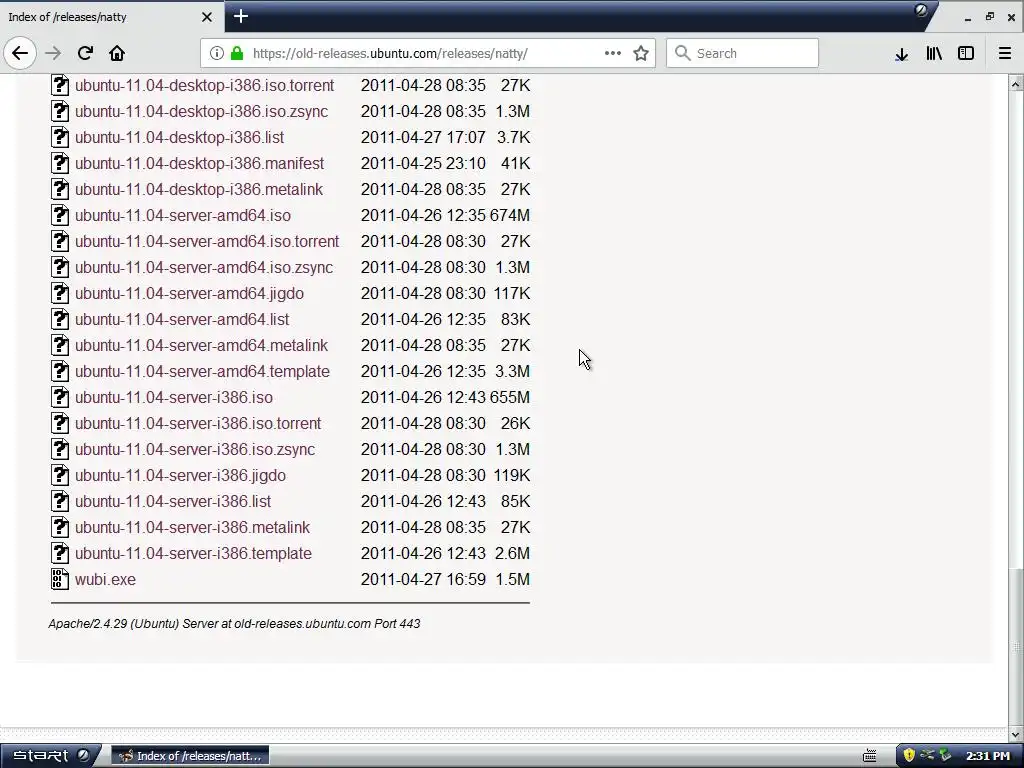Click the circular icon right of tab strip
The height and width of the screenshot is (768, 1024).
click(x=921, y=10)
